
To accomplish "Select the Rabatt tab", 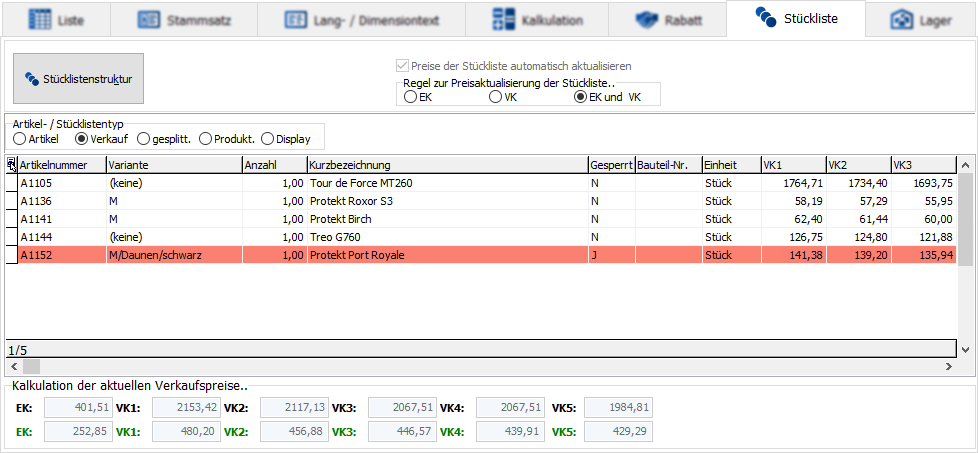I will click(x=668, y=19).
